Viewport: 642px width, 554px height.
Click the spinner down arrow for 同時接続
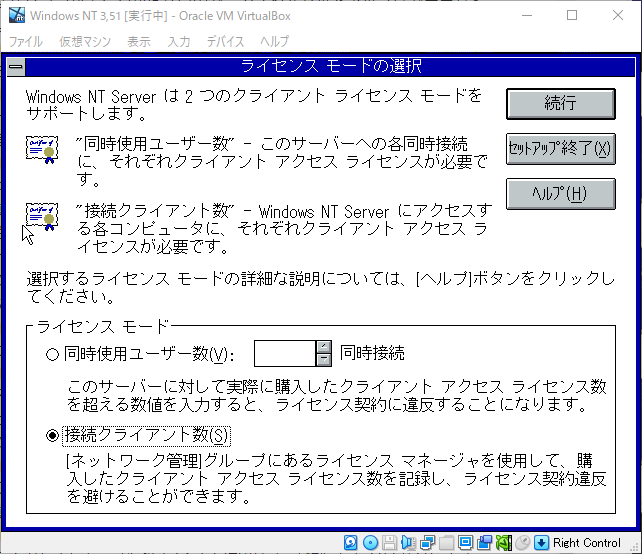323,360
